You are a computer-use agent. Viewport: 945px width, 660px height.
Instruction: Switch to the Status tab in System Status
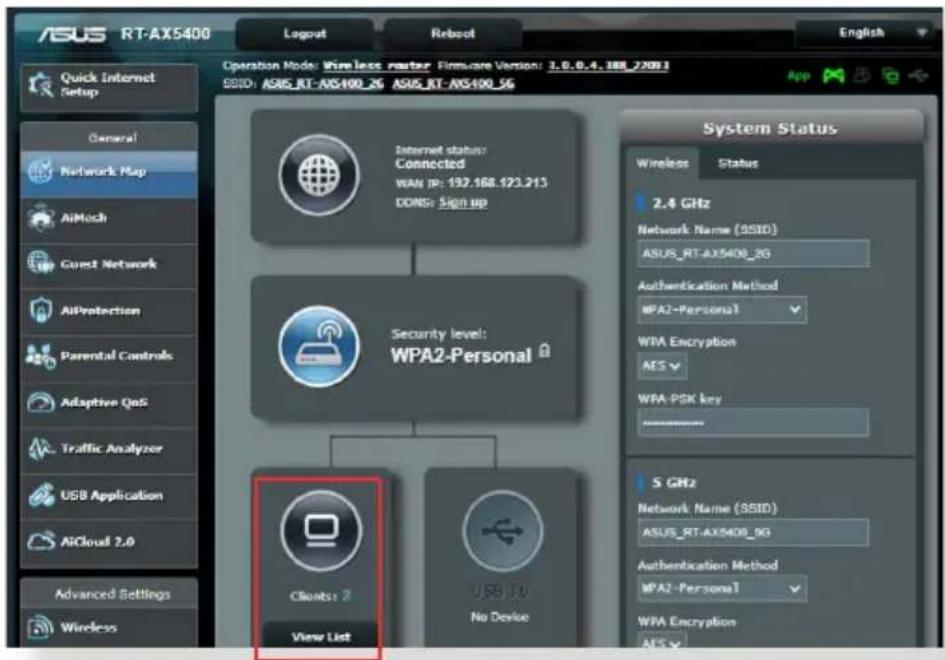pos(738,163)
